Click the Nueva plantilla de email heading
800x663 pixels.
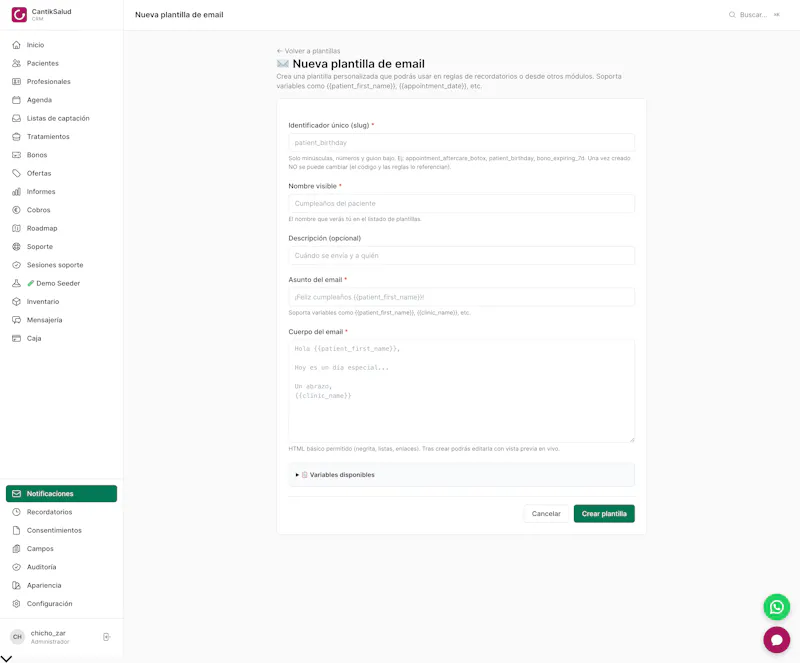358,64
